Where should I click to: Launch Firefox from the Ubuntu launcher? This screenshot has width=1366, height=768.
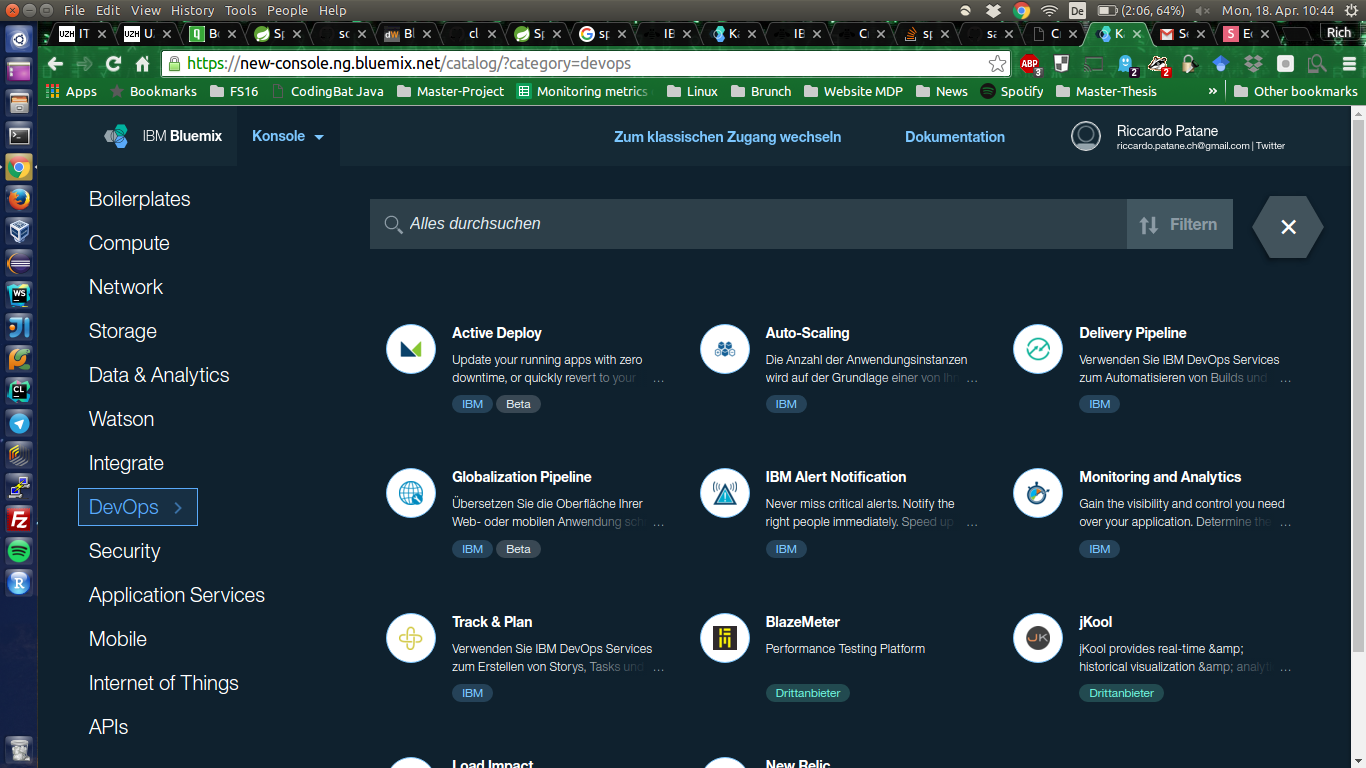coord(19,199)
